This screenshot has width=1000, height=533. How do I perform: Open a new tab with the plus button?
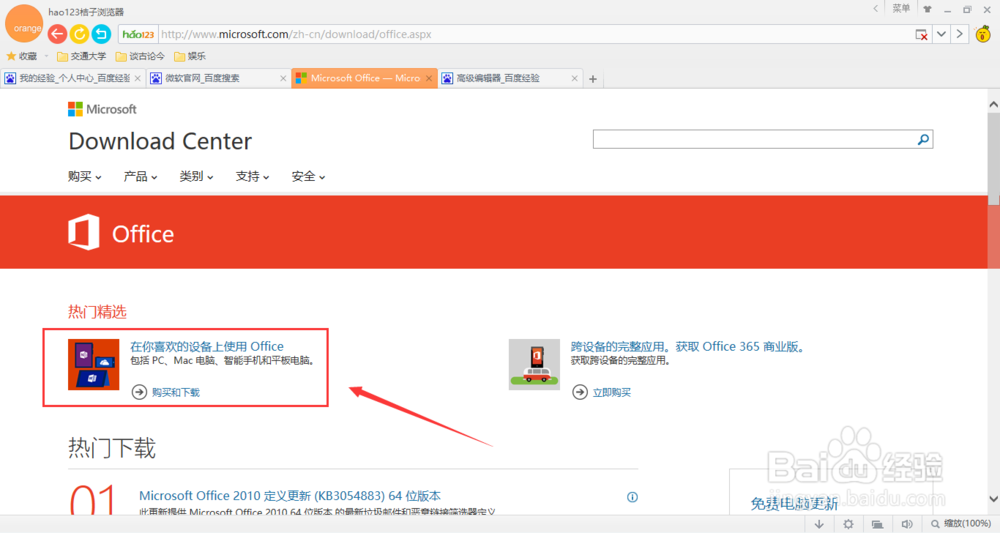(x=592, y=79)
